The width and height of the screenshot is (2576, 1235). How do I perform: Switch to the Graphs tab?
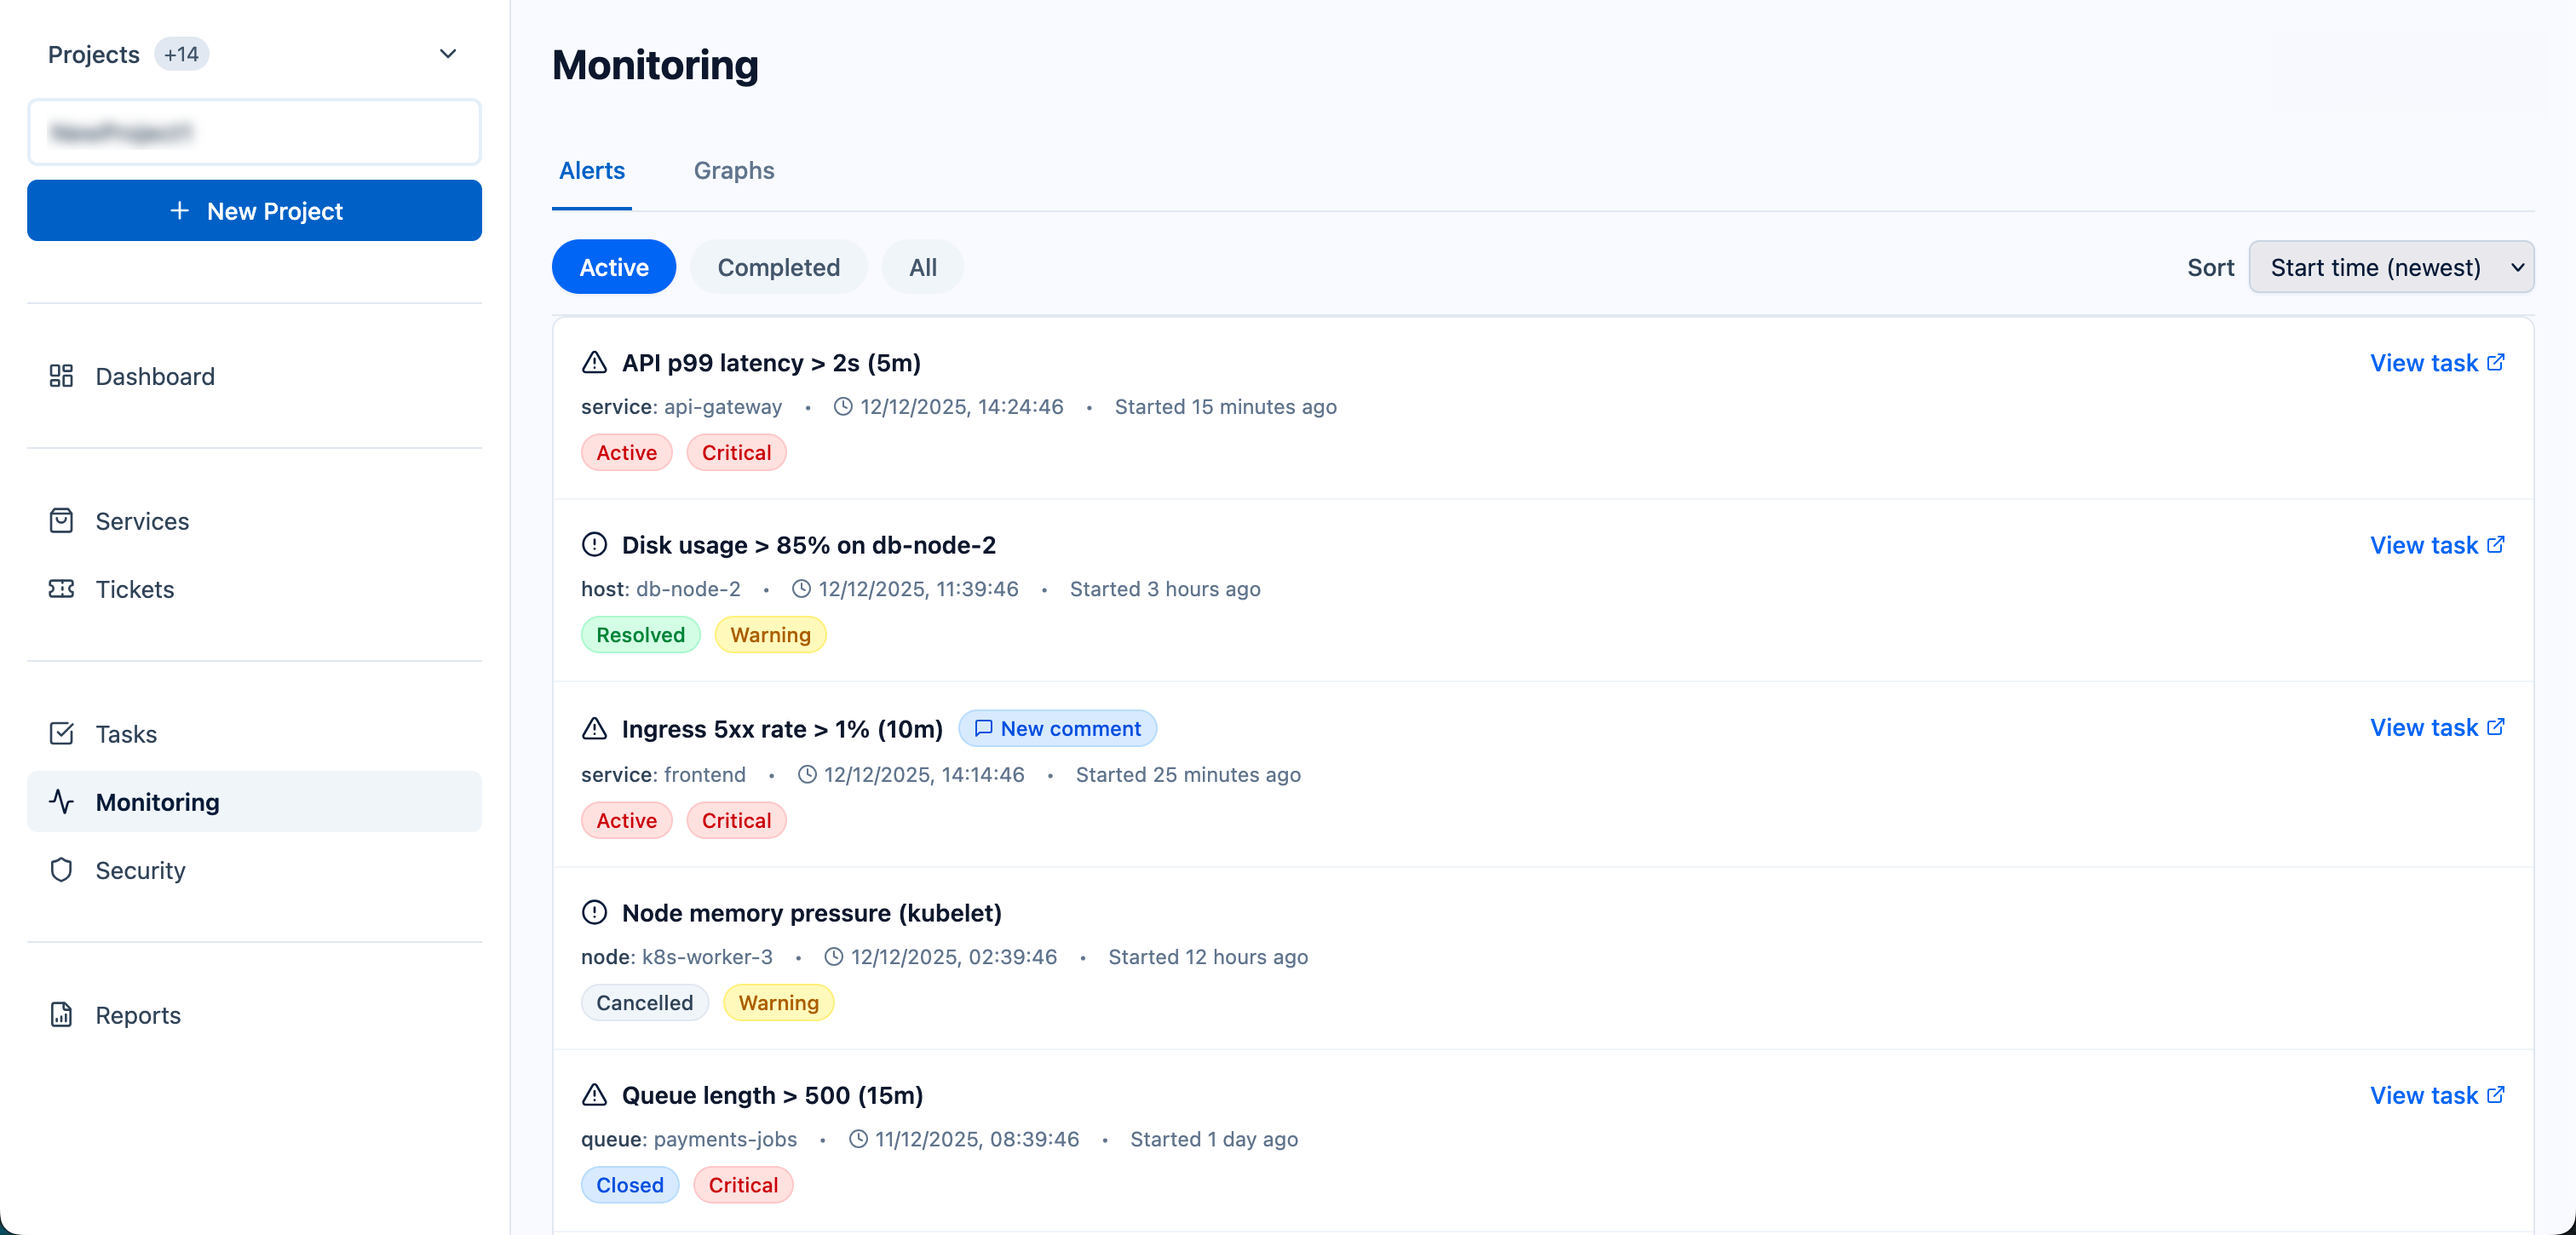[734, 171]
